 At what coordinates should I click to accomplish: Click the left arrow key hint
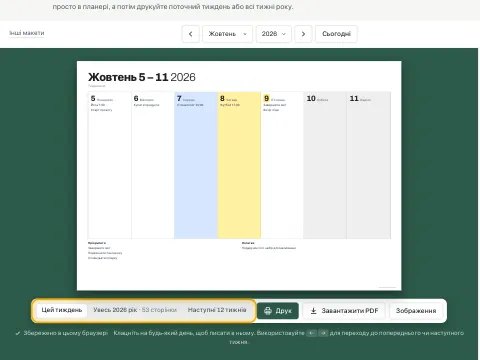[311, 333]
